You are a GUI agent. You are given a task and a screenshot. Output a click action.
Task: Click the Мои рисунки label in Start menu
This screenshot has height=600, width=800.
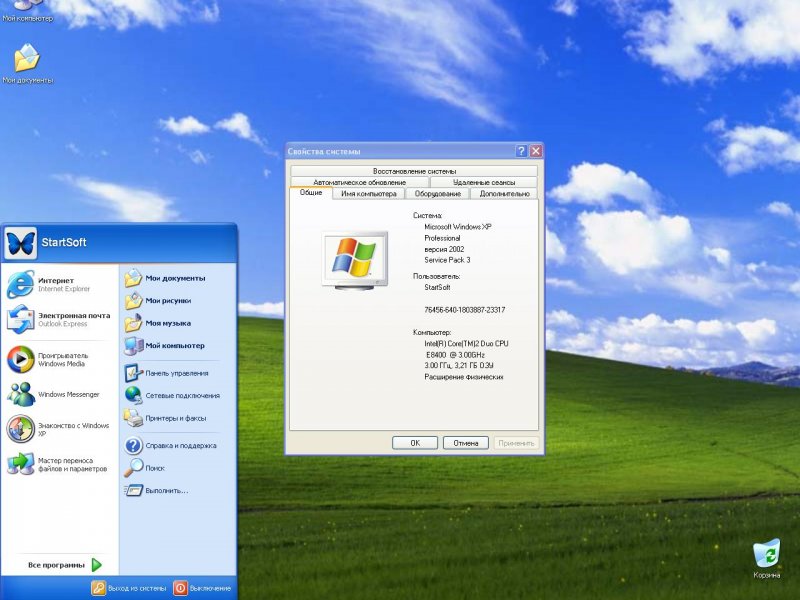[168, 301]
